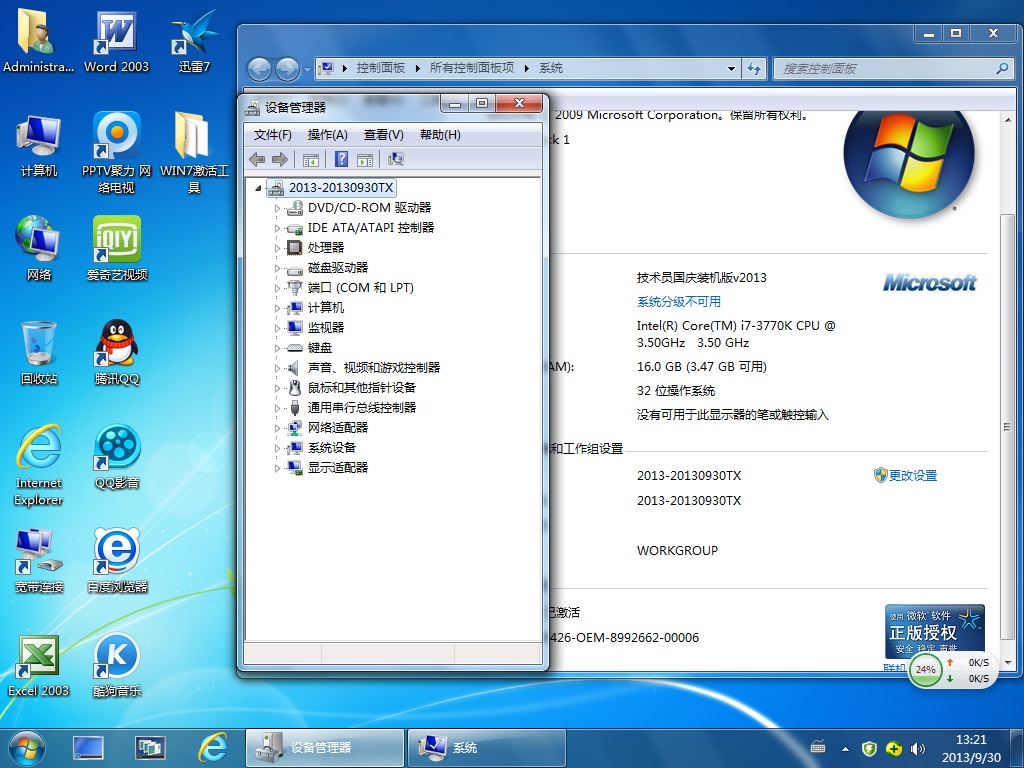Screen dimensions: 1024x768
Task: Expand the DVD/CD-ROM 驱动器 node
Action: [x=277, y=208]
